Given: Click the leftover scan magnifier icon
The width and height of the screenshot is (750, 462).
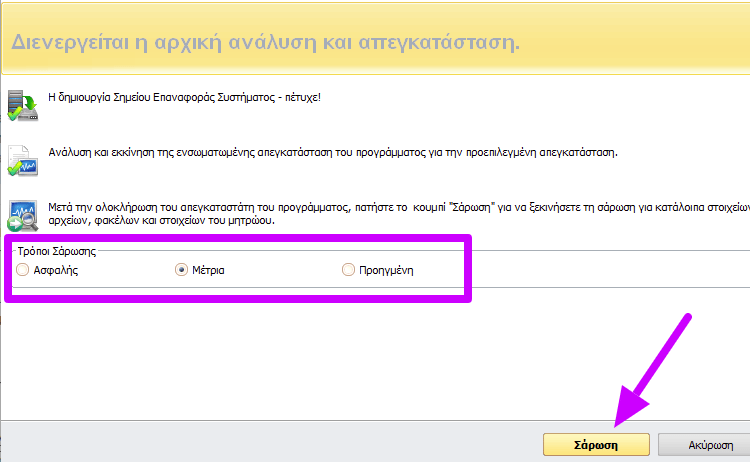Looking at the screenshot, I should click(22, 216).
